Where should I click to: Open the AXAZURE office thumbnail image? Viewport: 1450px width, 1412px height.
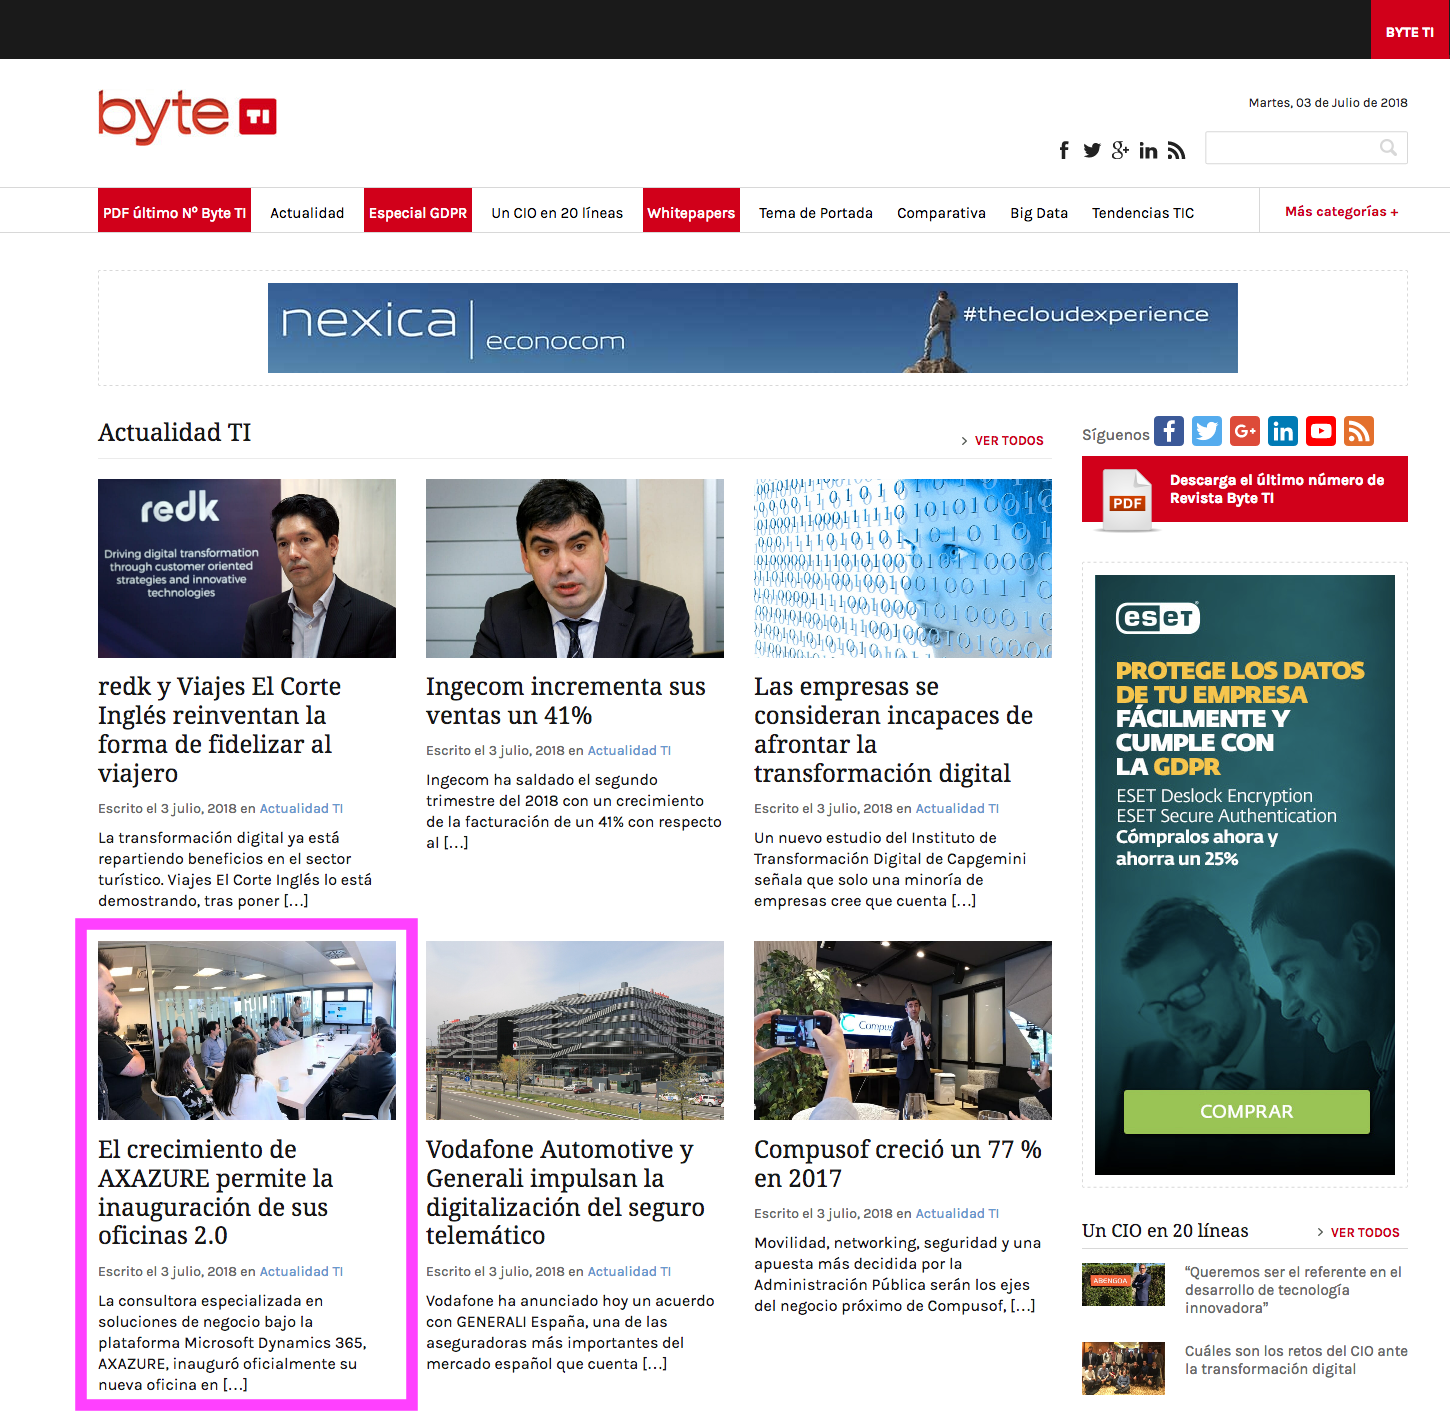[247, 1030]
